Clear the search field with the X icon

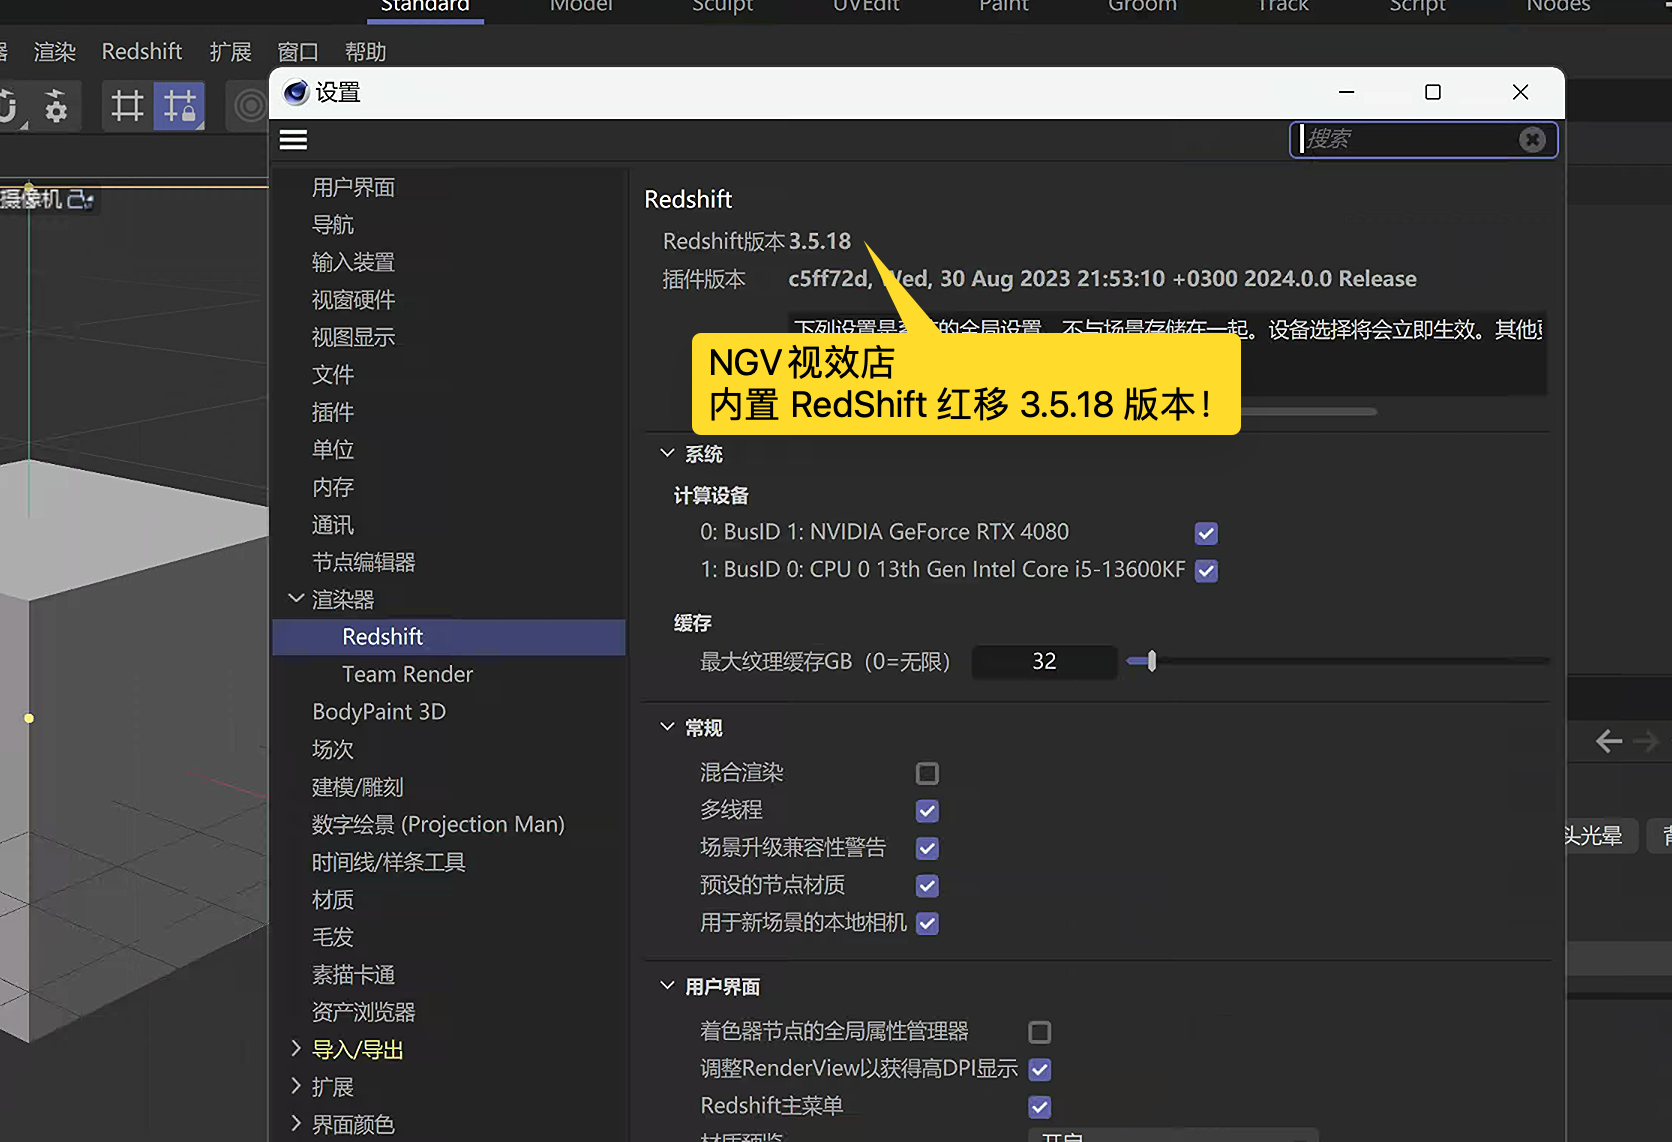pyautogui.click(x=1532, y=140)
